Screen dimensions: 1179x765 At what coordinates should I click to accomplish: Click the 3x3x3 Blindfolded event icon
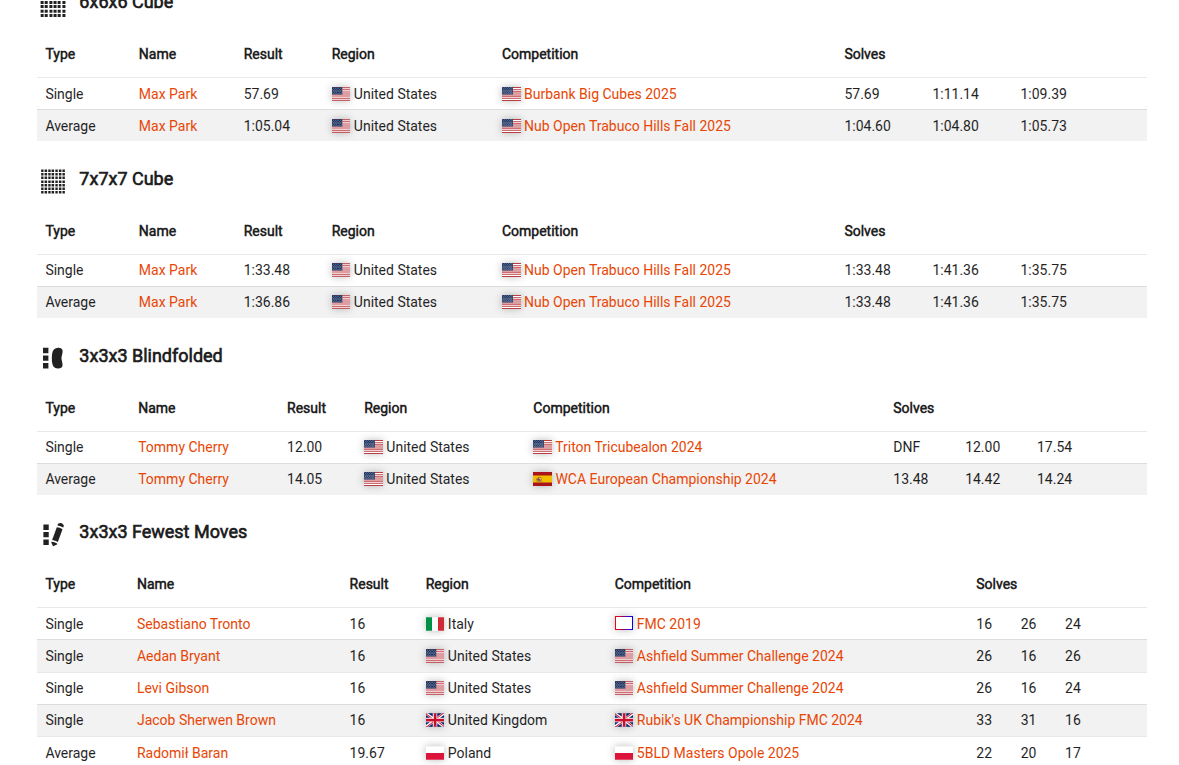(x=53, y=357)
